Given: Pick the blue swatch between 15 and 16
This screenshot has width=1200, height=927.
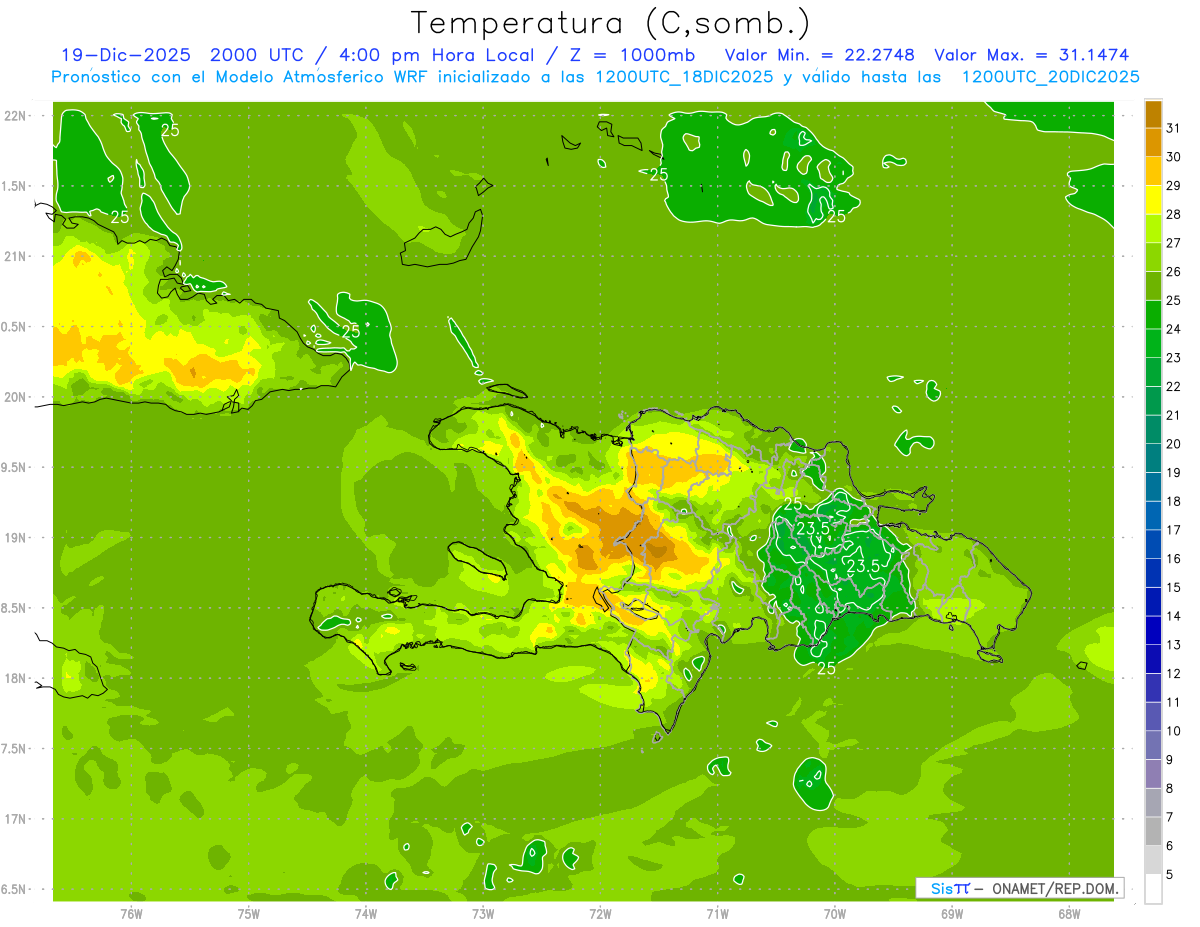Looking at the screenshot, I should pos(1153,573).
